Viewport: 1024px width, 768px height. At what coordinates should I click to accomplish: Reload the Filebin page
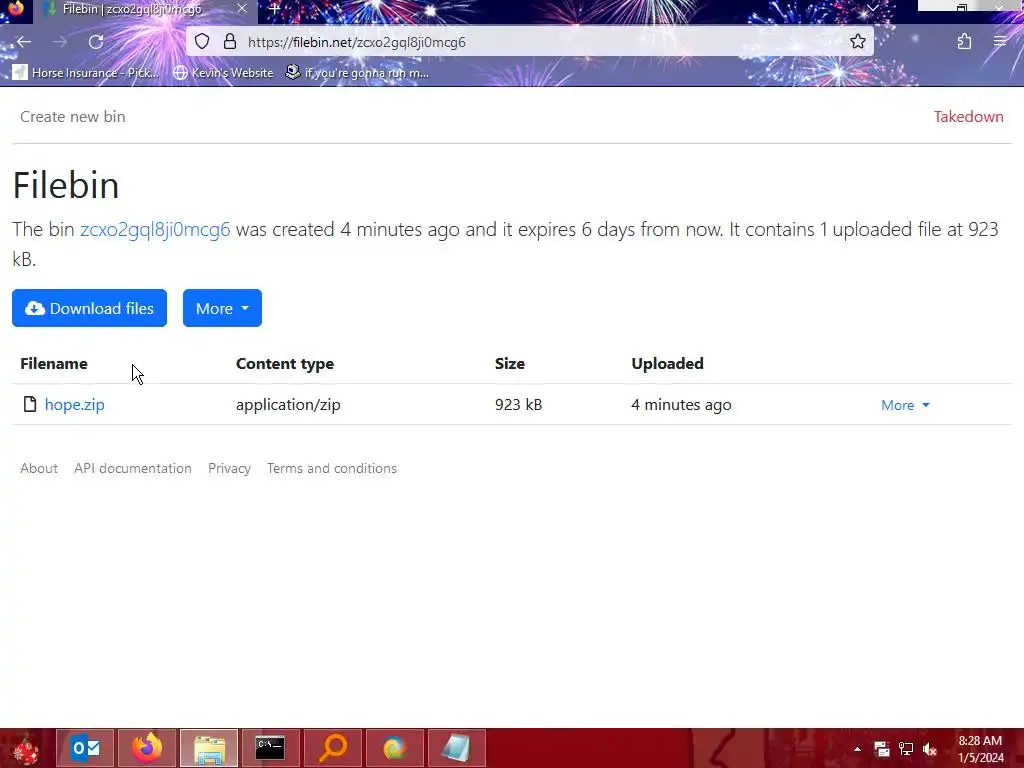pyautogui.click(x=96, y=42)
